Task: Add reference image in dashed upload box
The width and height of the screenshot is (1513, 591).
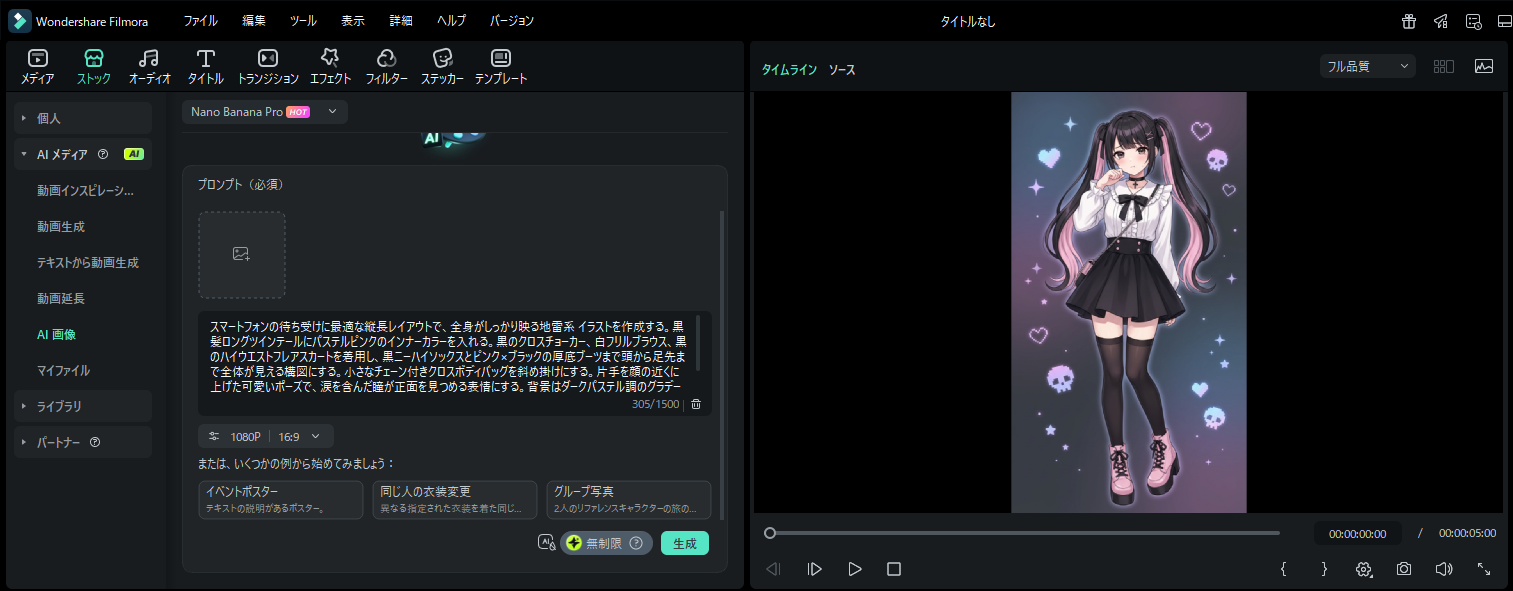Action: 241,254
